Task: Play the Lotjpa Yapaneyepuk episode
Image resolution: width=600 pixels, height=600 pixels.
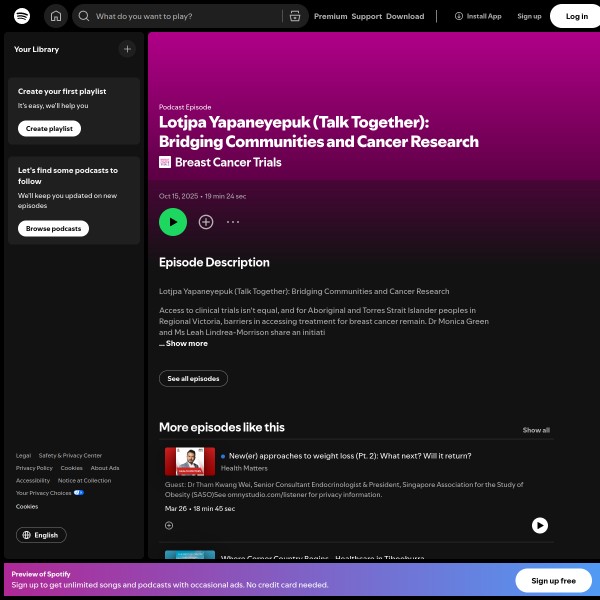Action: 173,222
